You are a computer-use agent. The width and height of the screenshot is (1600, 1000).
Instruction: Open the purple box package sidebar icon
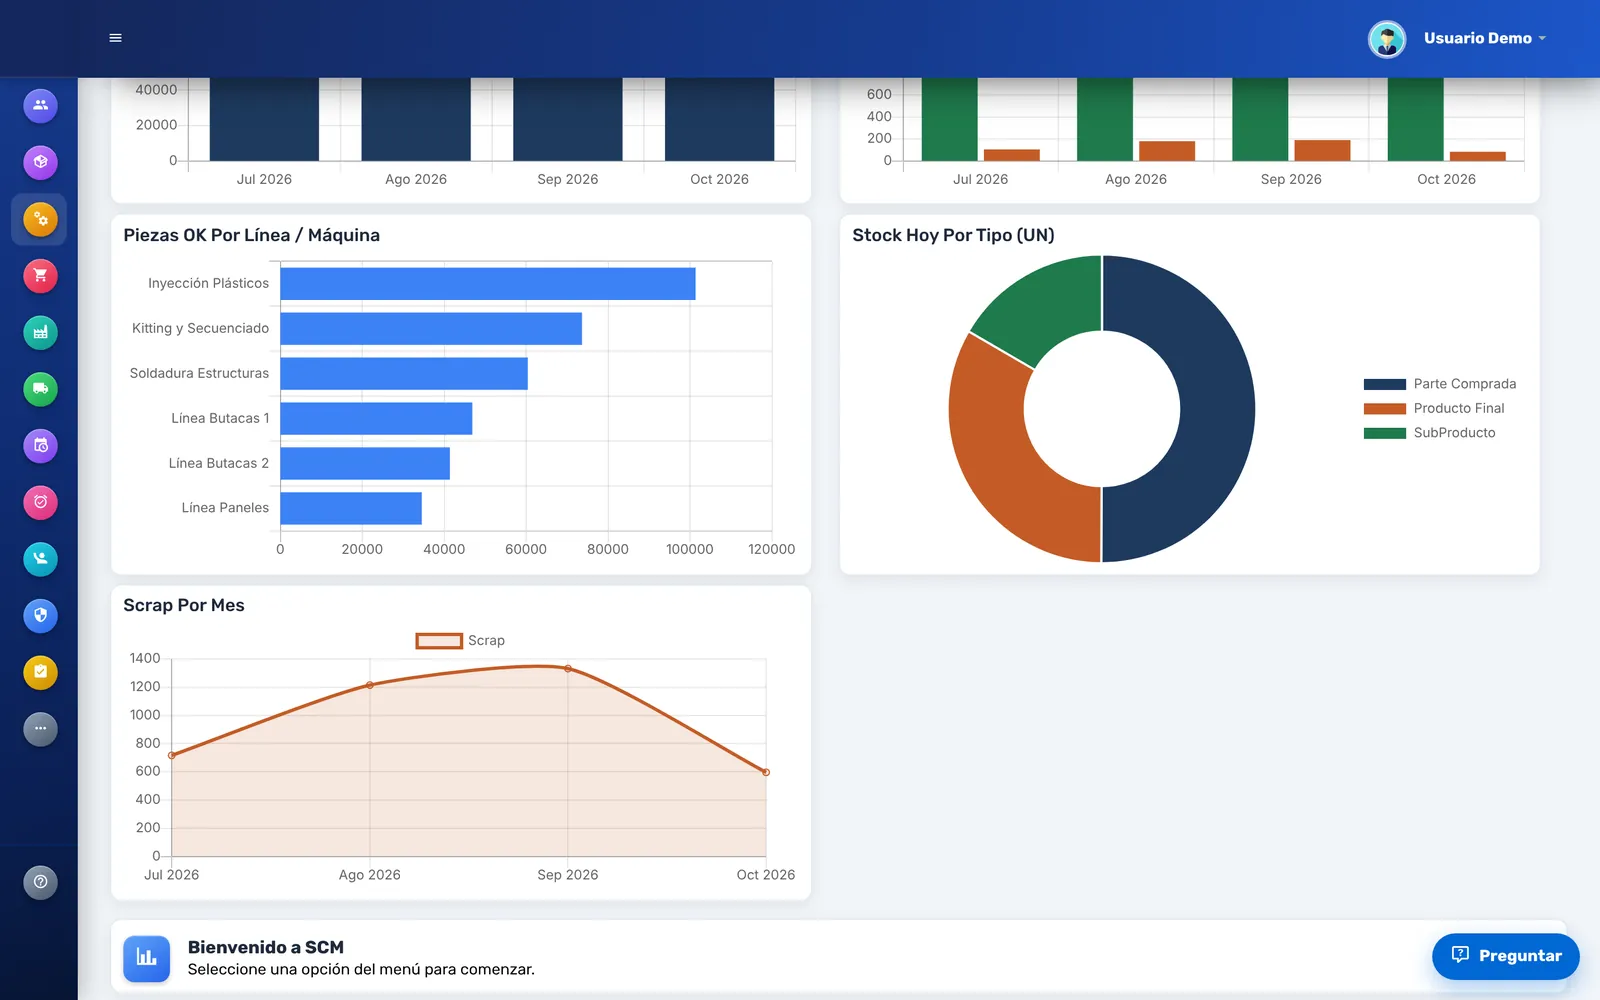40,162
